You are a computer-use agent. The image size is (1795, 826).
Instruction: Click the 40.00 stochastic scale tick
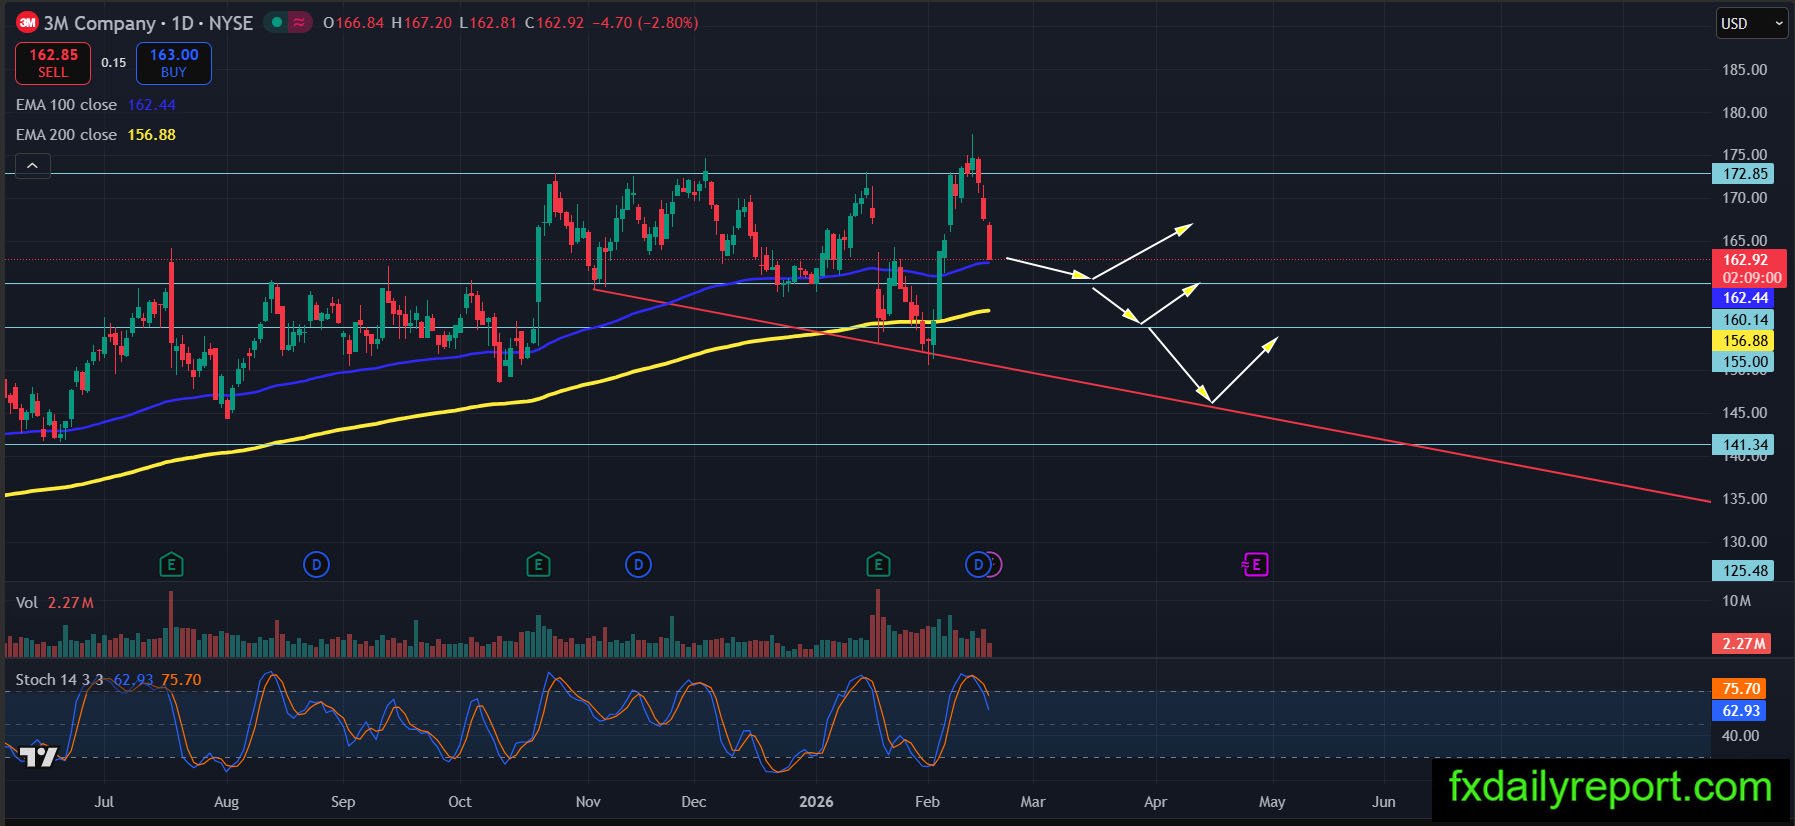pos(1740,736)
